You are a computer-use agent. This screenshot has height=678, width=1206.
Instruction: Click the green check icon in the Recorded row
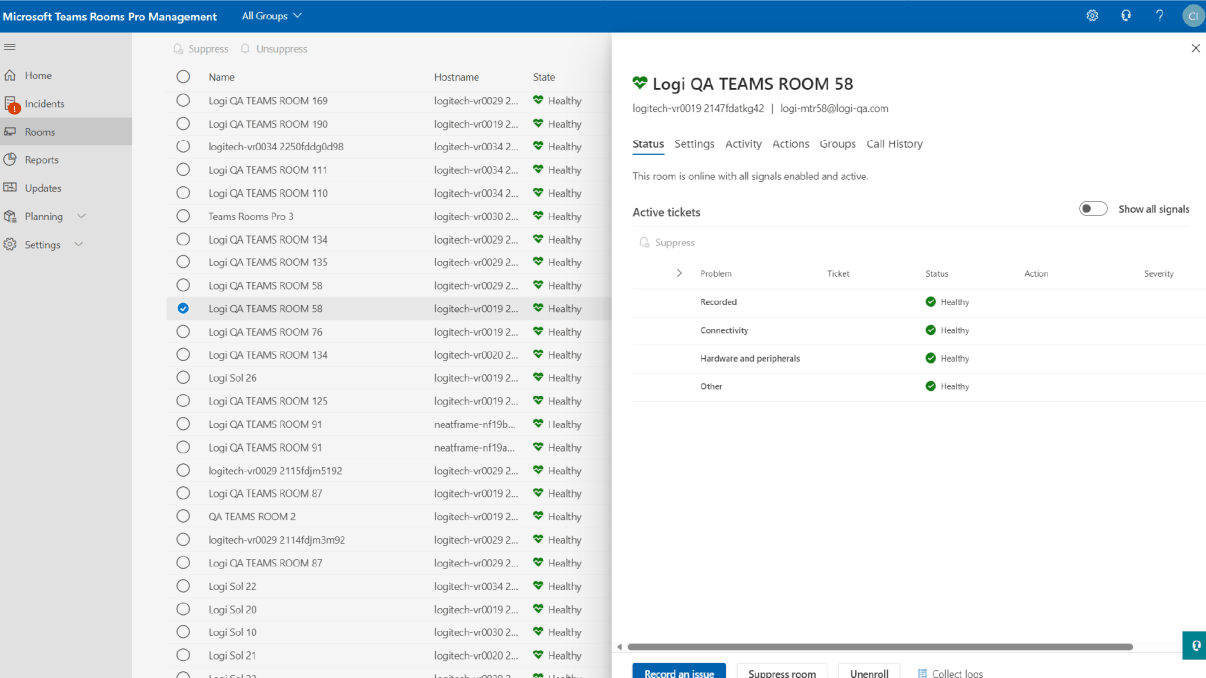pos(930,302)
